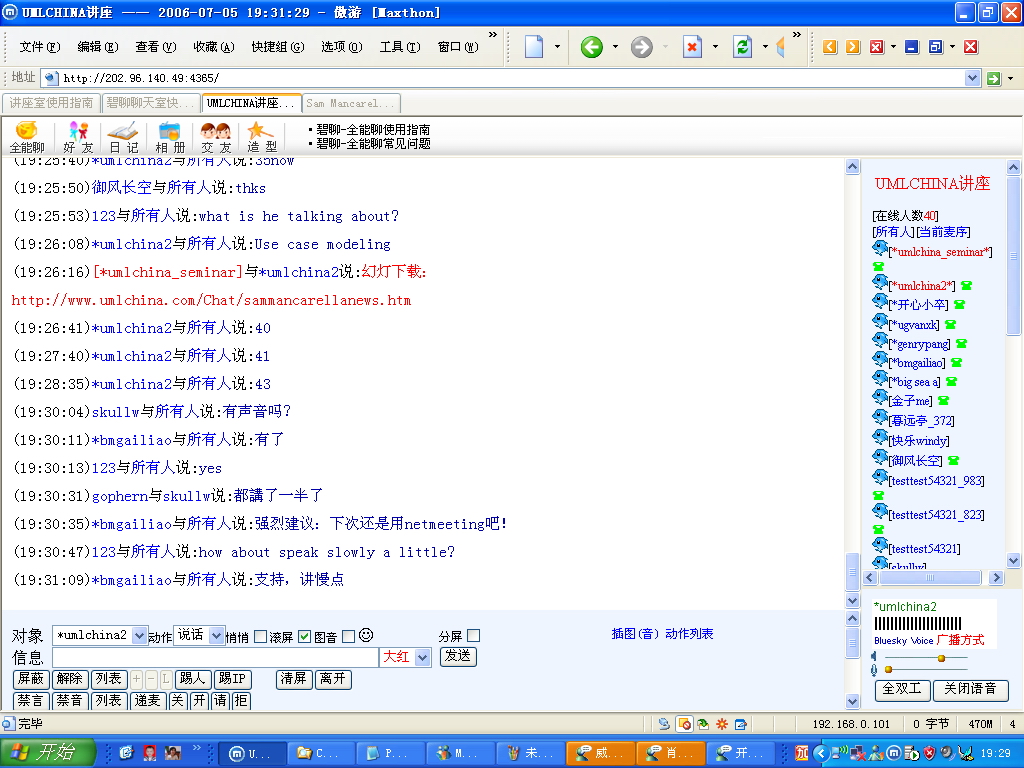
Task: Click the green phone icon beside genrypang
Action: tap(961, 344)
